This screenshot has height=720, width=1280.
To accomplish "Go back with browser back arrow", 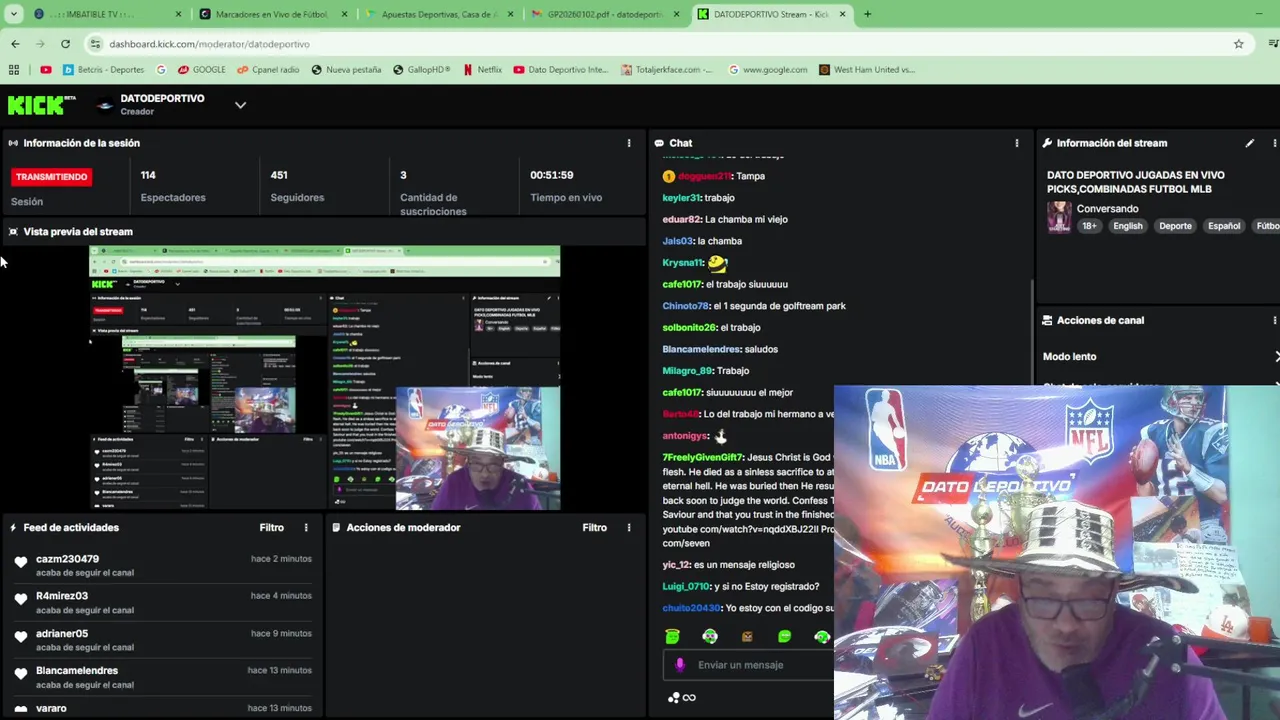I will (15, 44).
